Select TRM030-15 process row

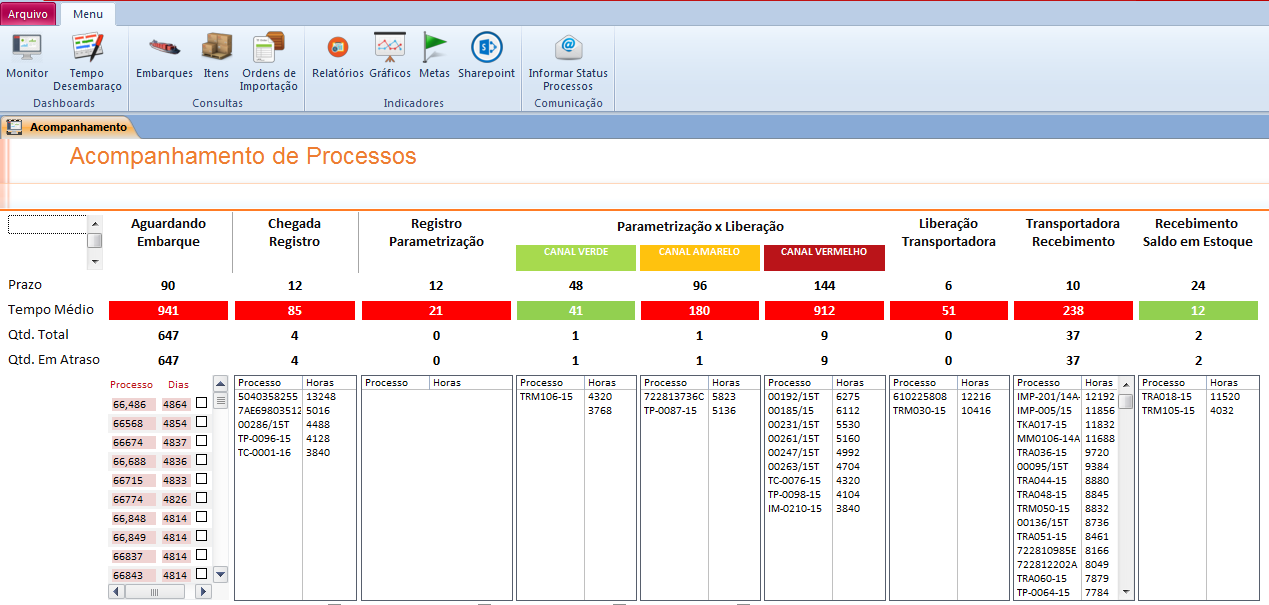[949, 411]
